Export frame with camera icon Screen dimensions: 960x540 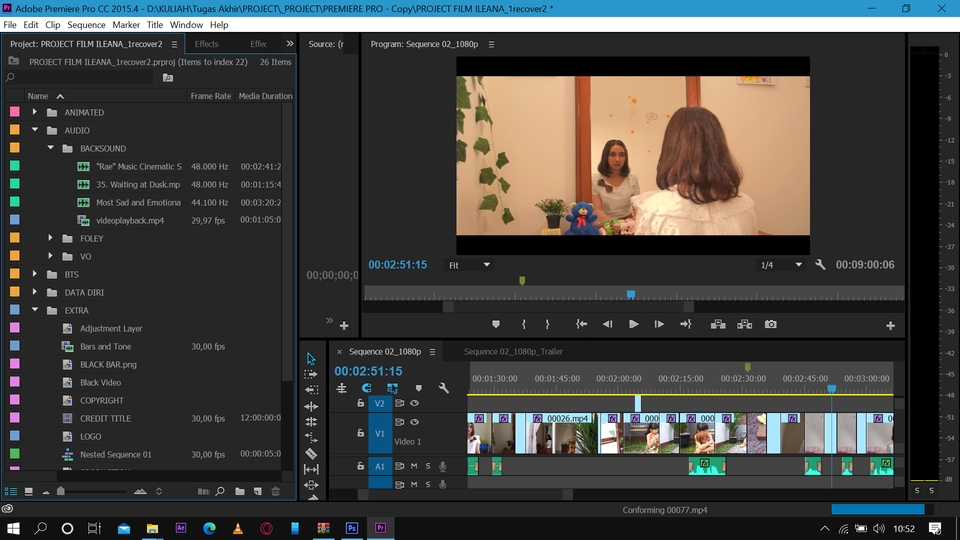coord(771,324)
